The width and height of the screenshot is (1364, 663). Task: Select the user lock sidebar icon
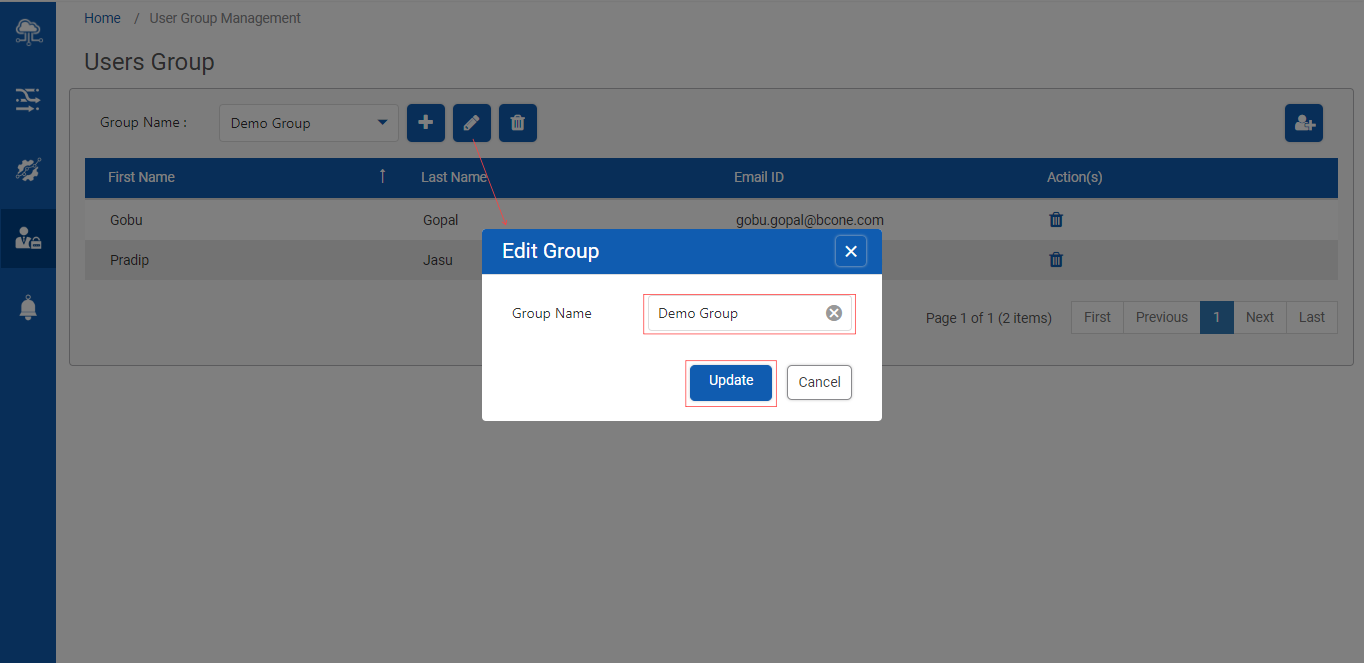tap(28, 238)
